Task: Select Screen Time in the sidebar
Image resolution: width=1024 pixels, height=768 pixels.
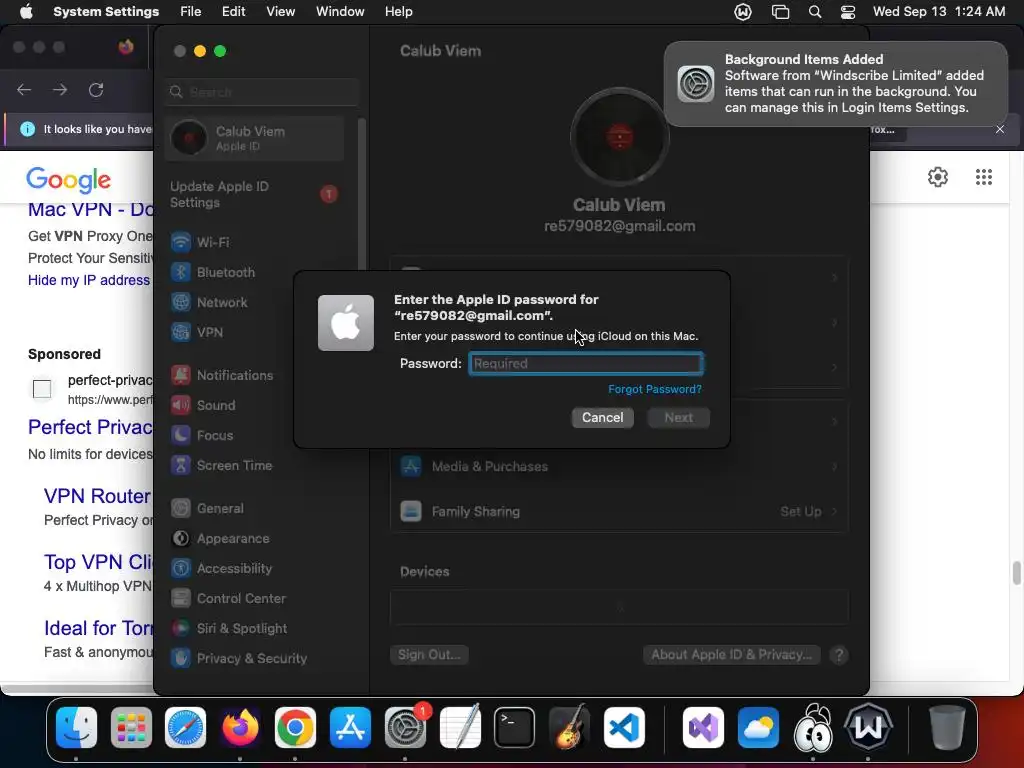Action: (x=255, y=466)
